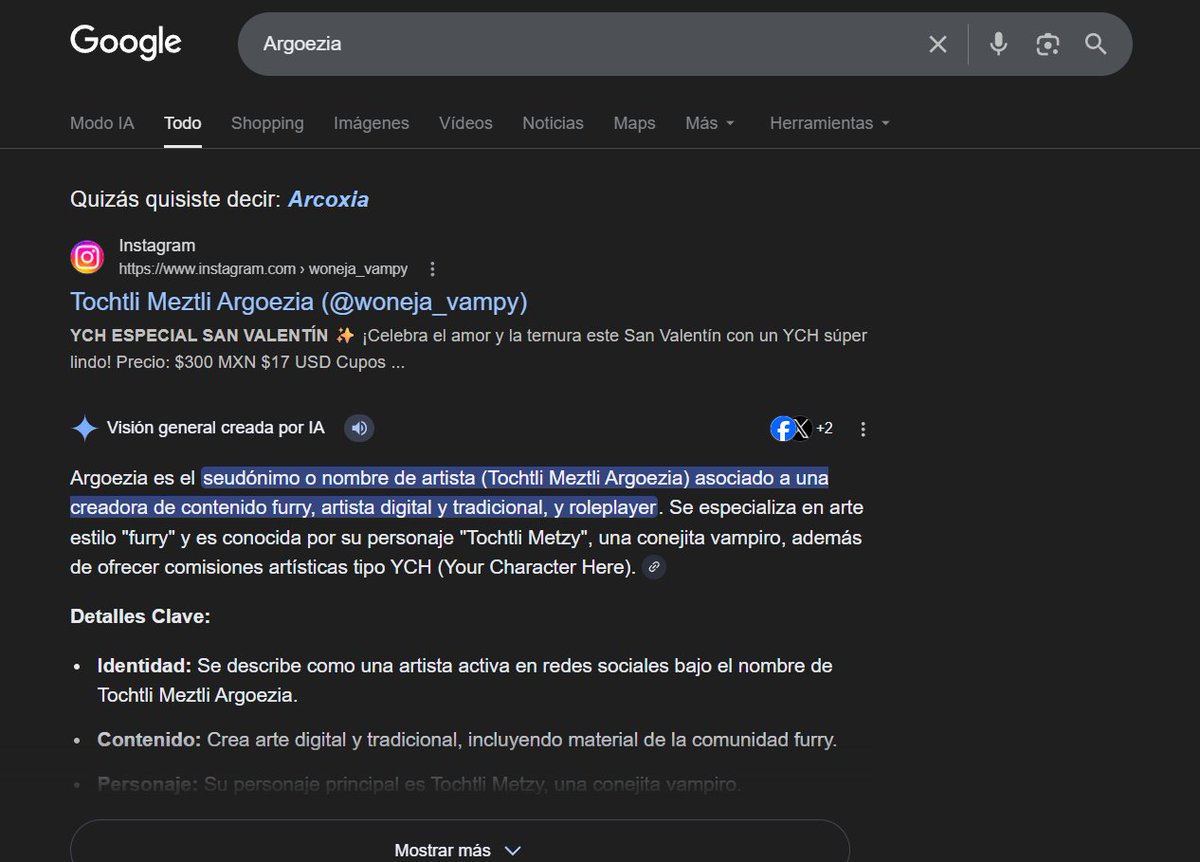Viewport: 1200px width, 862px height.
Task: Expand the Más dropdown
Action: point(710,123)
